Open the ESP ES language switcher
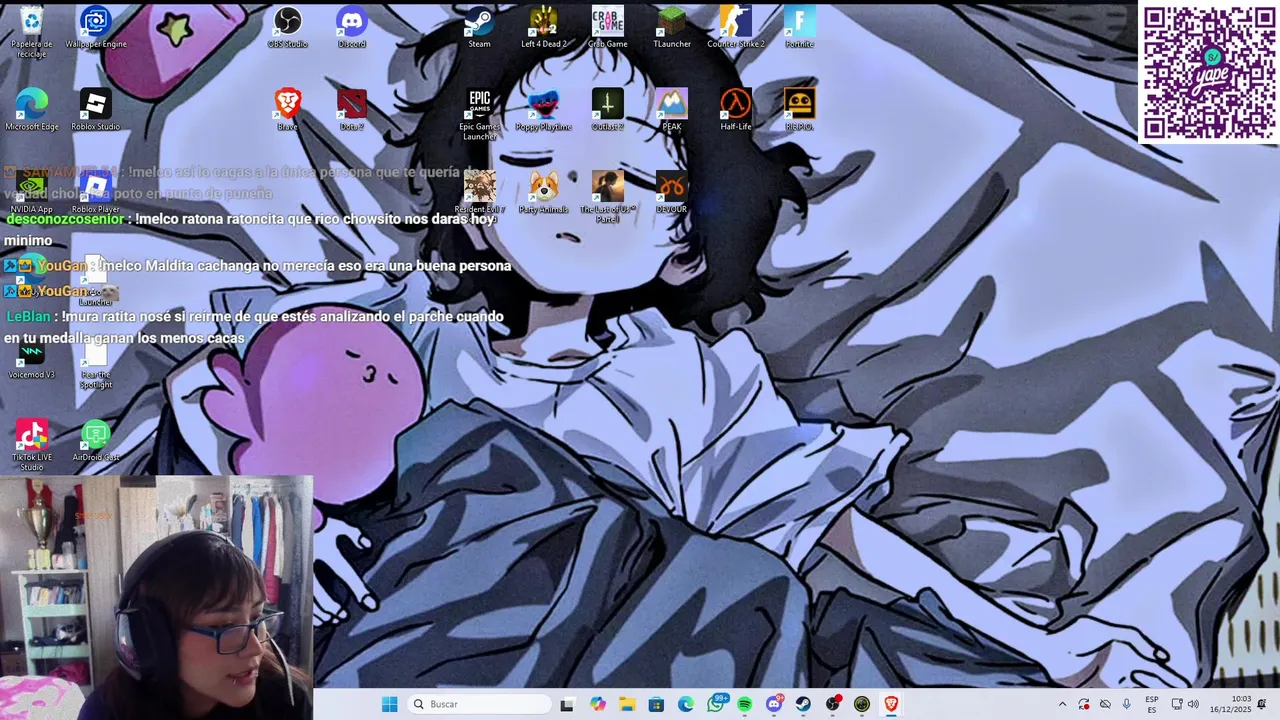Viewport: 1280px width, 720px height. (1152, 704)
